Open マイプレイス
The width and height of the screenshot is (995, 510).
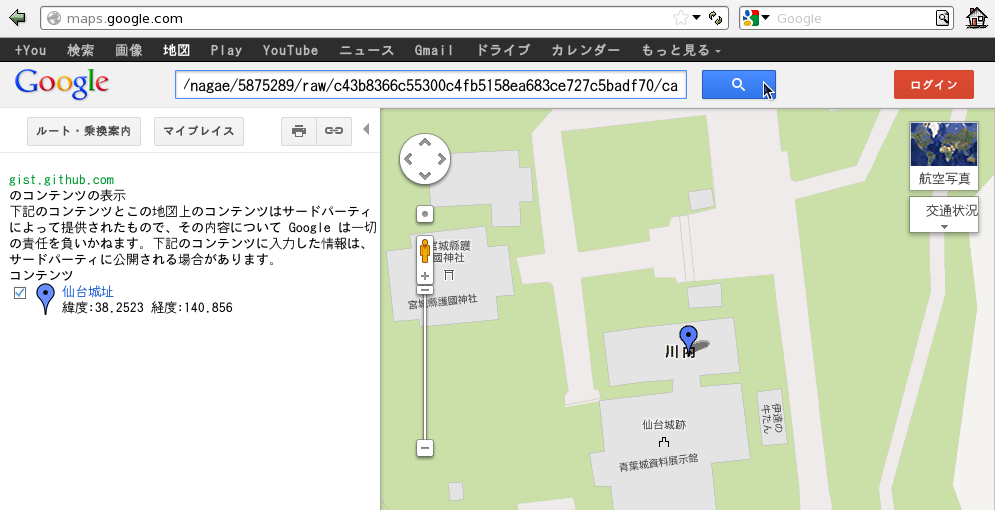(199, 131)
